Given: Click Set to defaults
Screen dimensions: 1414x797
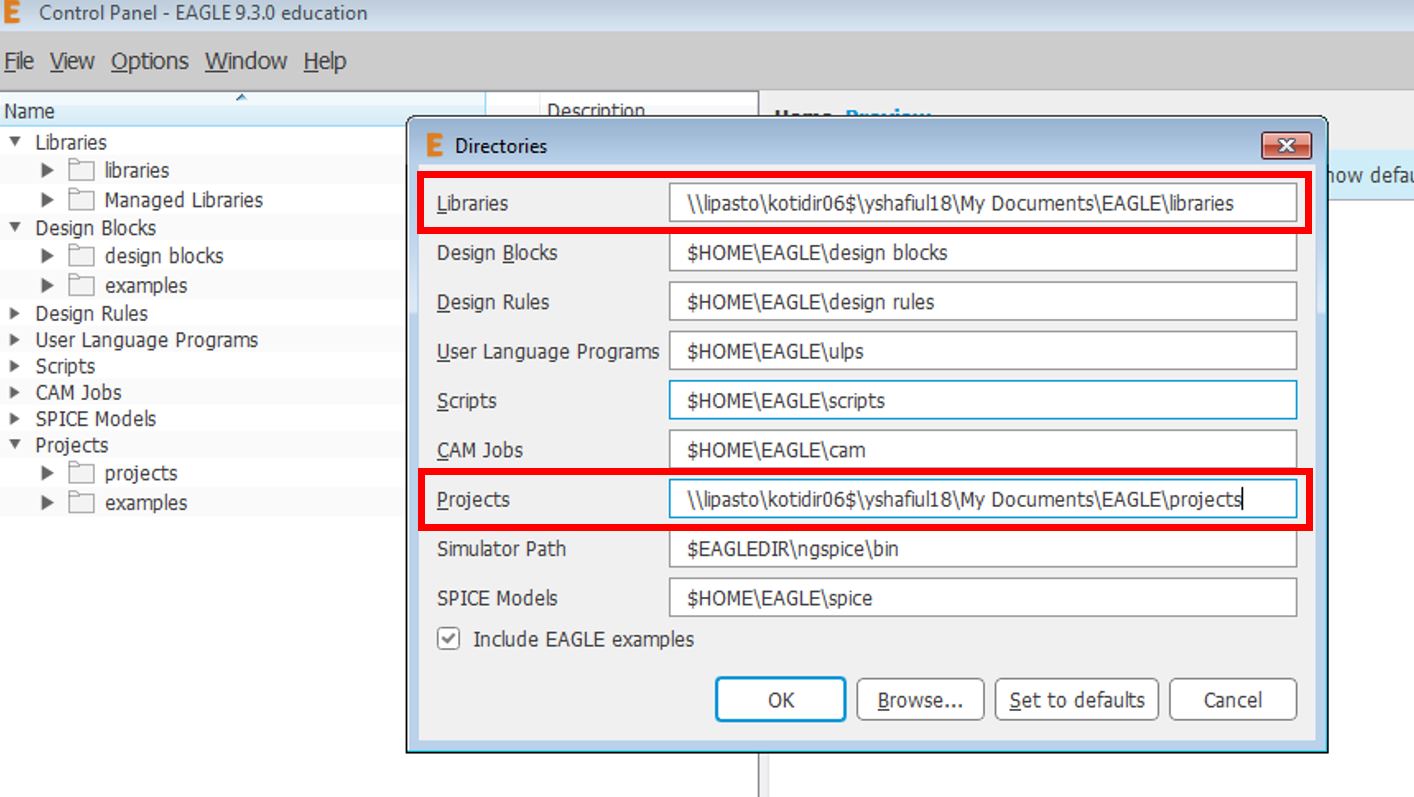Looking at the screenshot, I should pyautogui.click(x=1077, y=700).
